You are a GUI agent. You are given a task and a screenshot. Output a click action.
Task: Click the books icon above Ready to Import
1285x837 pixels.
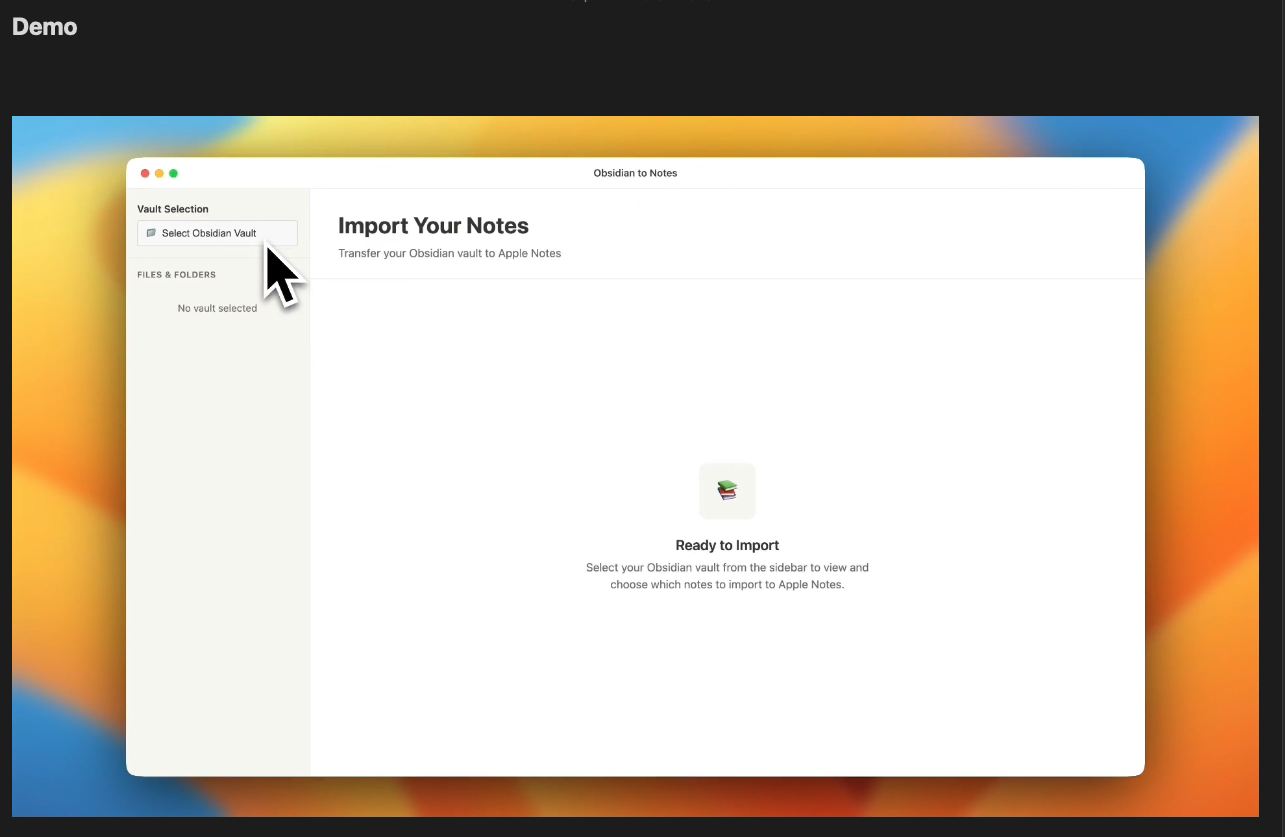(x=727, y=491)
